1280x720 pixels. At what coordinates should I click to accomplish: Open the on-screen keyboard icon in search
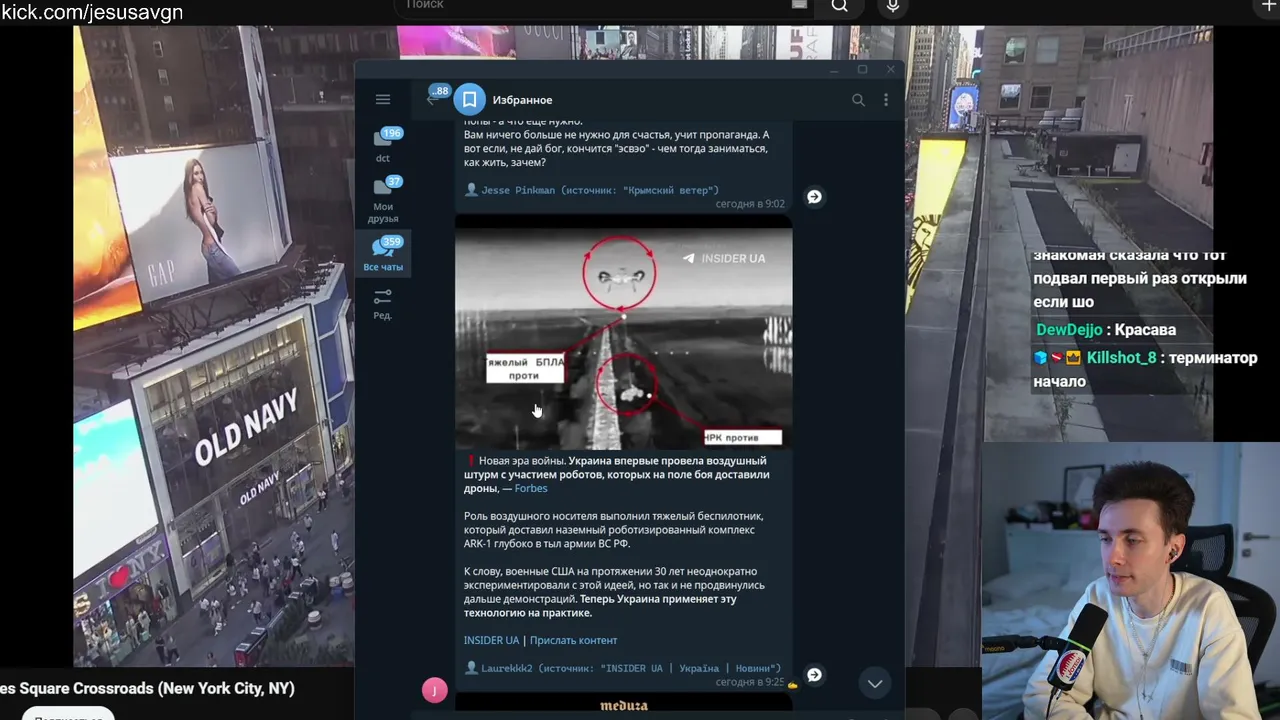click(799, 5)
